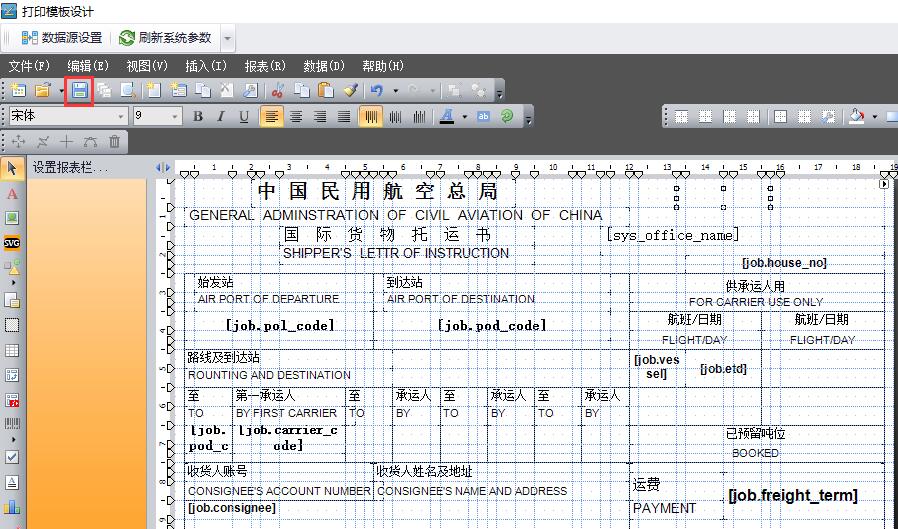Viewport: 898px width, 529px height.
Task: Click the 刷新系统参数 button
Action: pos(166,38)
